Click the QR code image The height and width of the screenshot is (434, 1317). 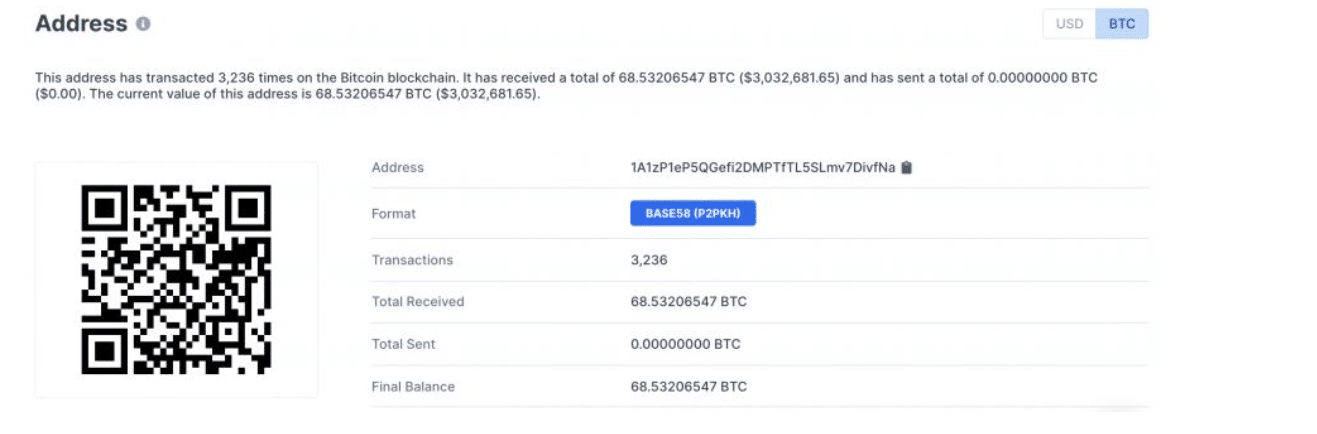176,280
